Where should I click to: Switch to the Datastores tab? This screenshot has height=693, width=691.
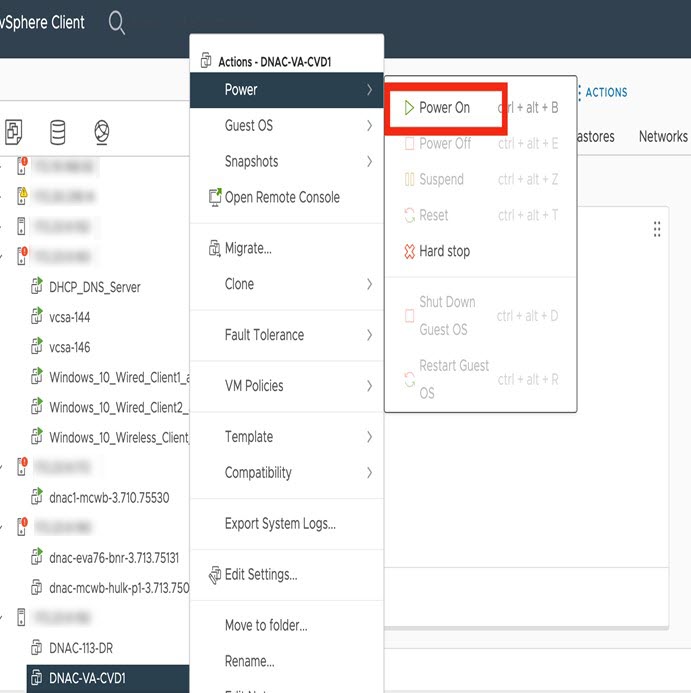(x=596, y=137)
